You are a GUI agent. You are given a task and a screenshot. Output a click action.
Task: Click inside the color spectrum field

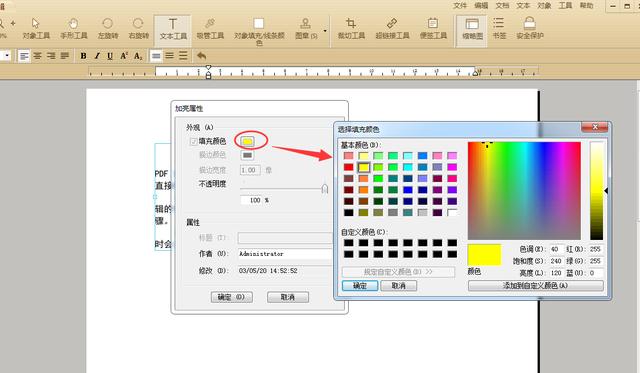coord(524,191)
